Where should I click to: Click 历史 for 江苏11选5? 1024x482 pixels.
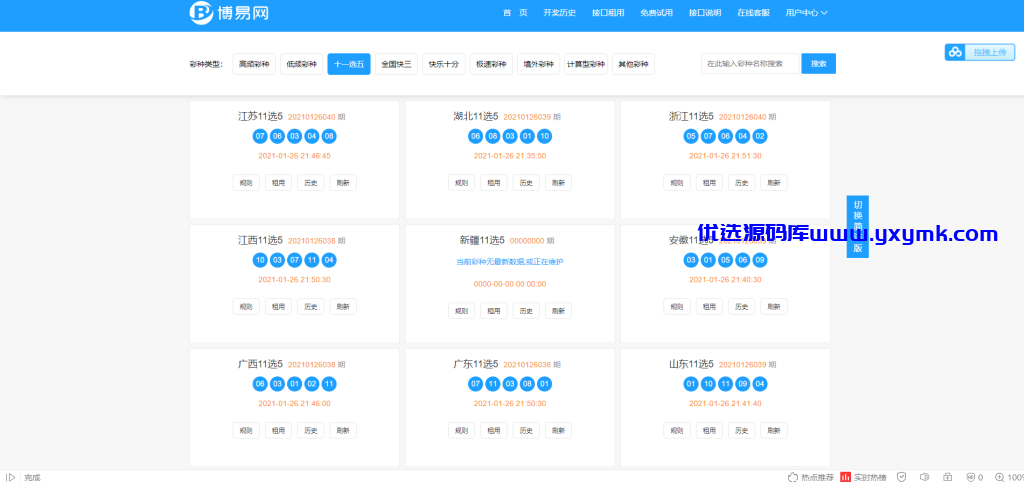coord(310,182)
